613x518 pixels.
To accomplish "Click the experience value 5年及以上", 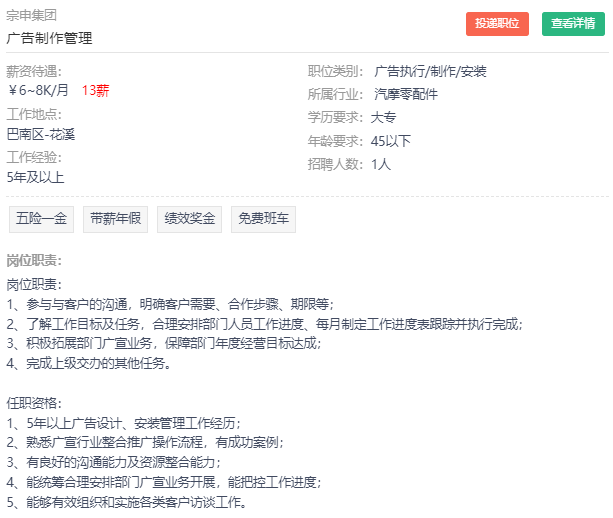I will coord(35,177).
